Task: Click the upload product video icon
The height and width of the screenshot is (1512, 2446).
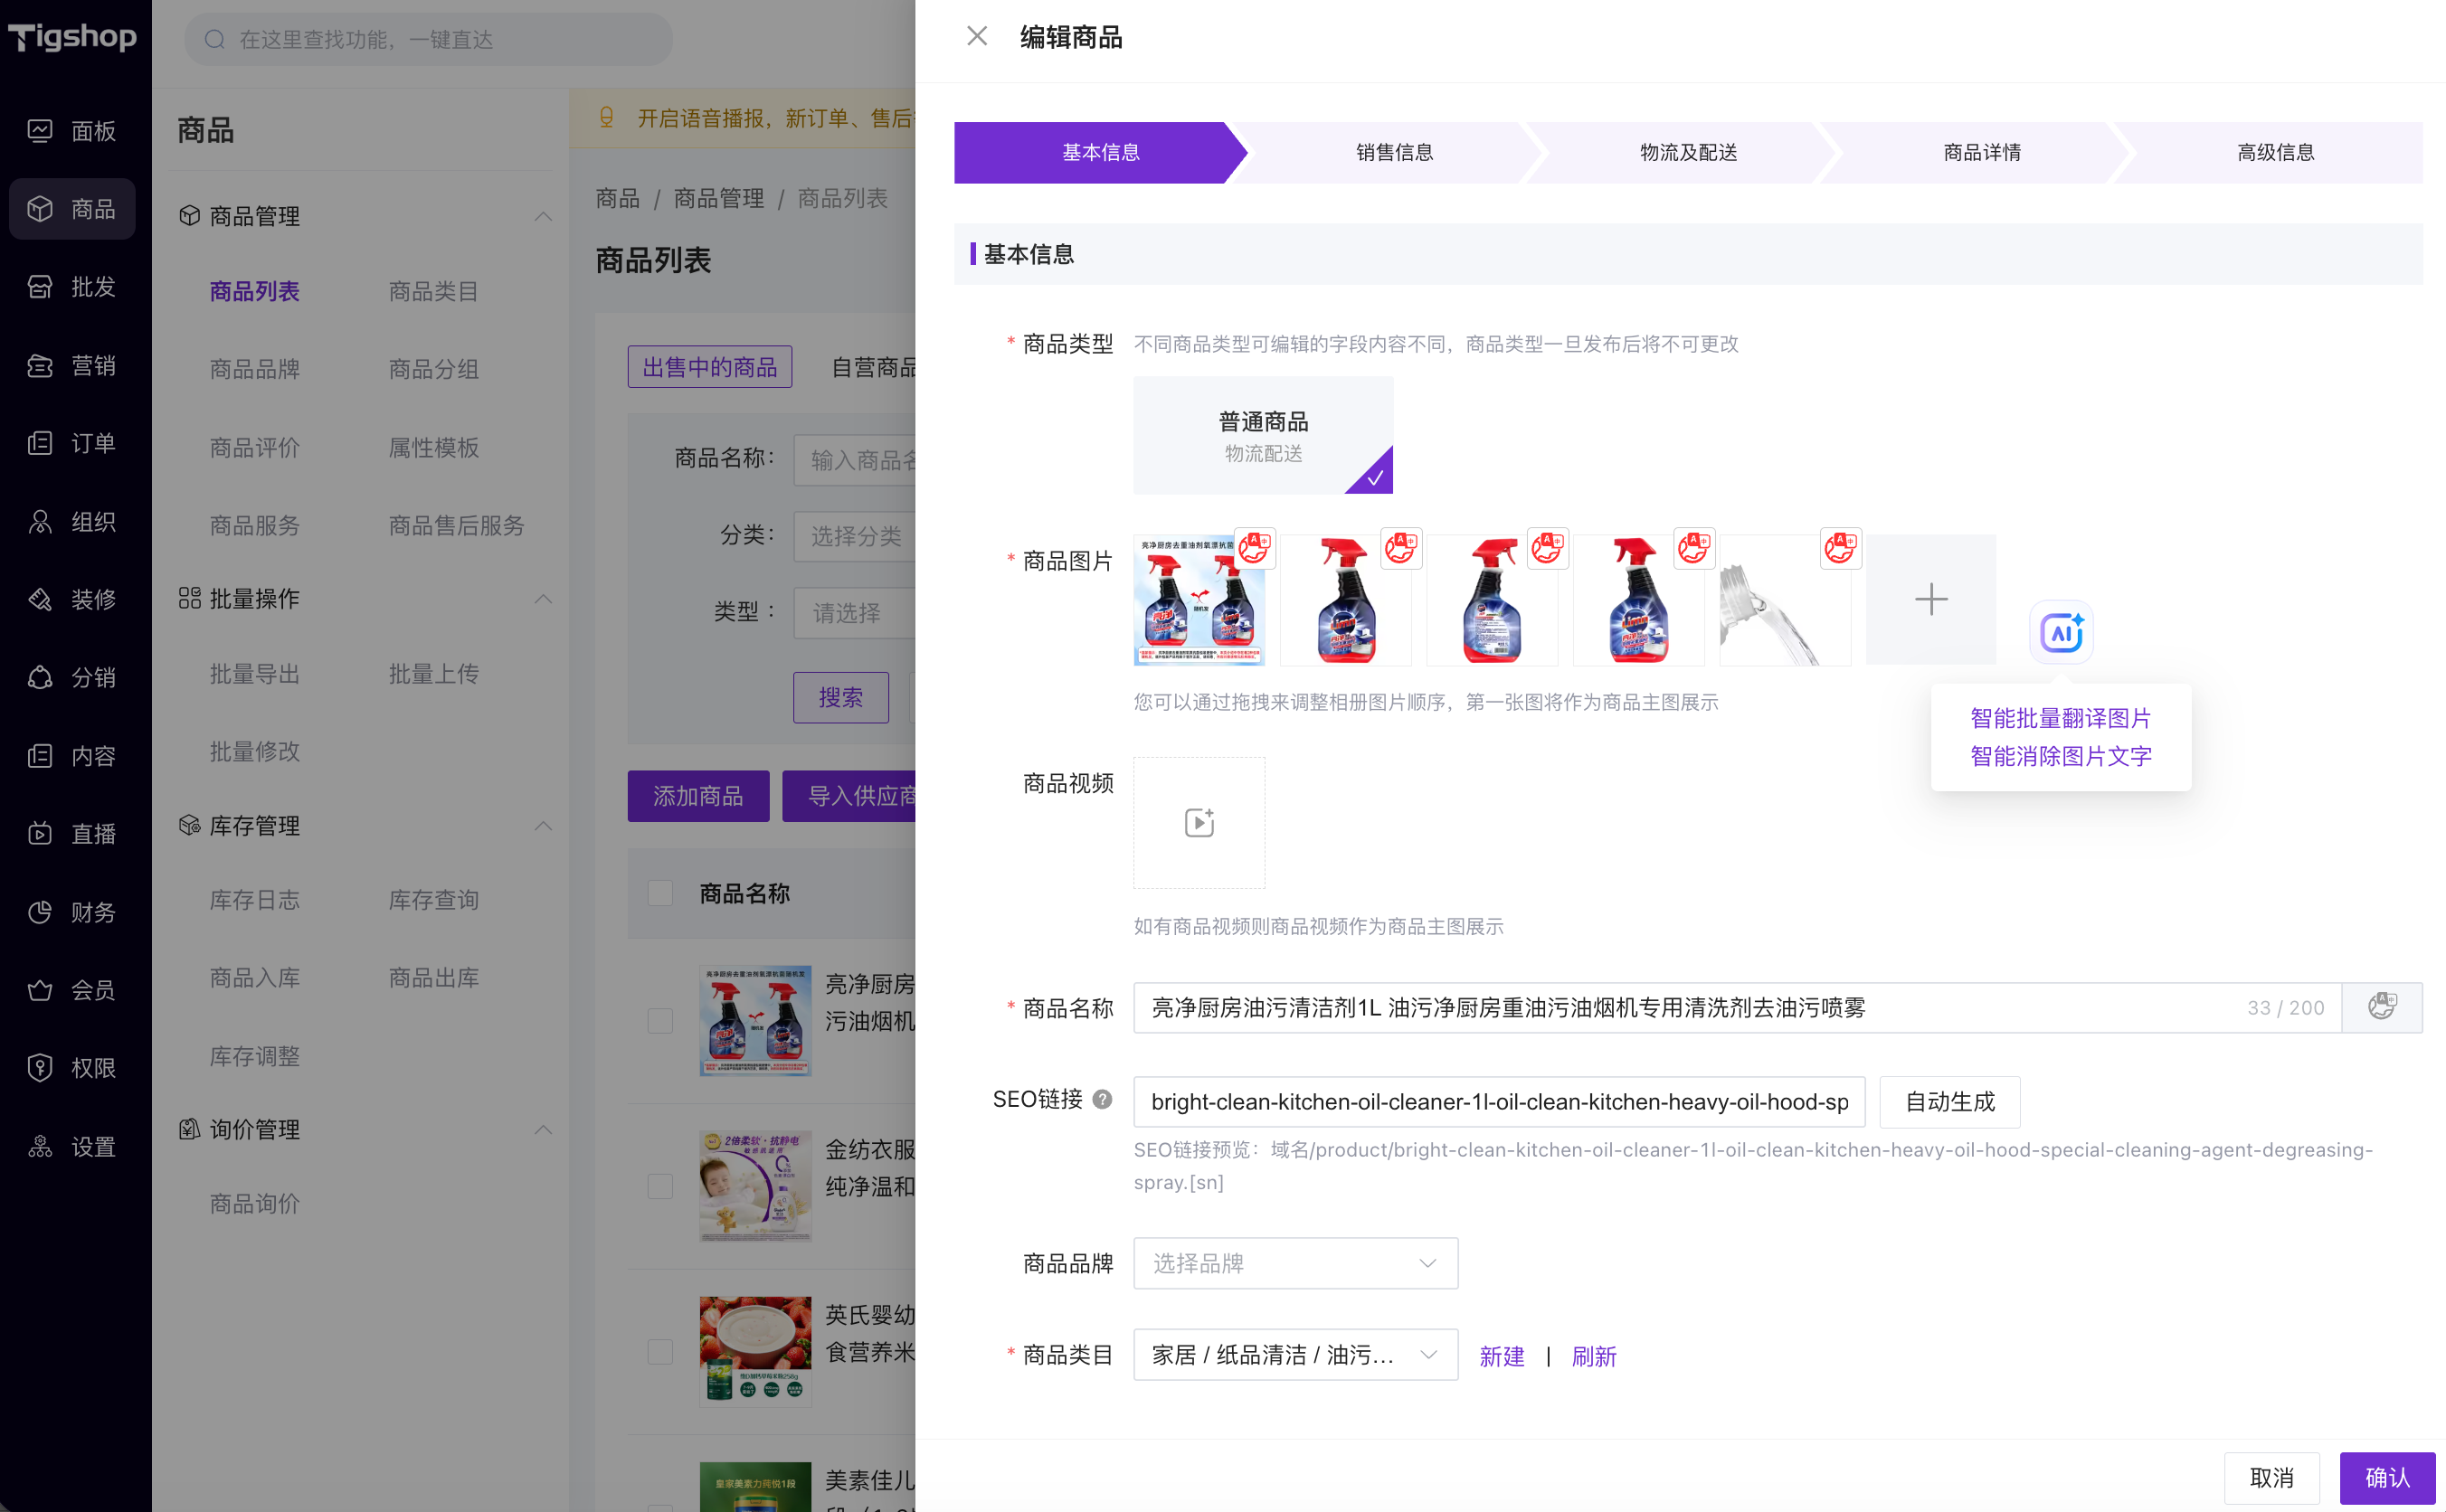Action: click(x=1199, y=822)
